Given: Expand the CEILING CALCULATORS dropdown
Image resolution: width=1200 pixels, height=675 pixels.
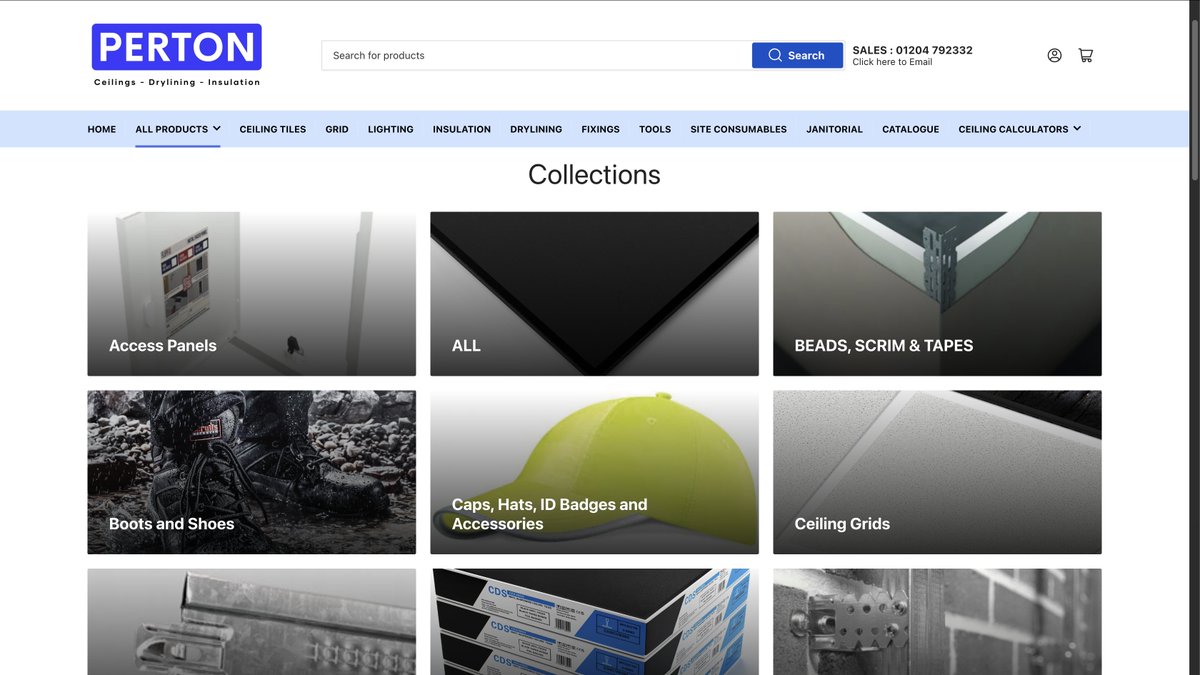Looking at the screenshot, I should pyautogui.click(x=1019, y=129).
